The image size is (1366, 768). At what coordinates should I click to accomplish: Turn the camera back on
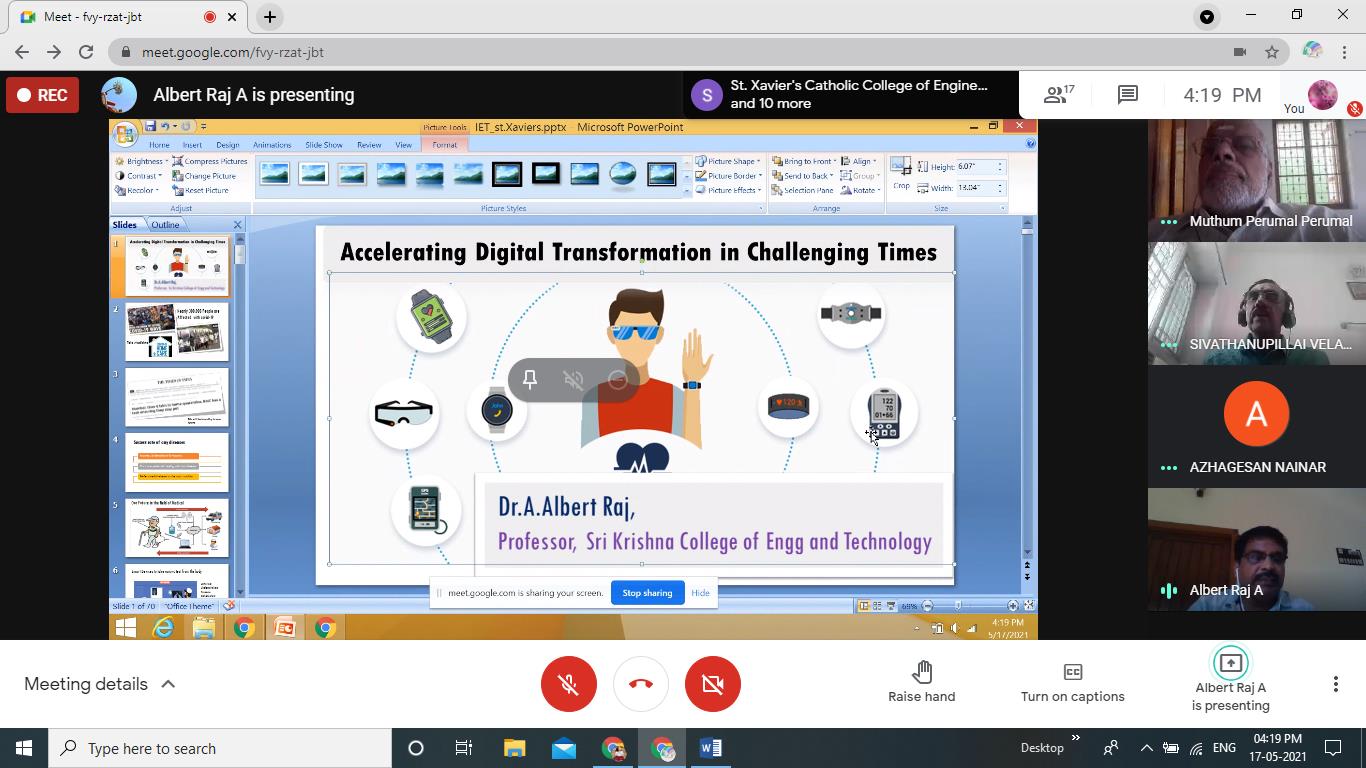click(712, 684)
